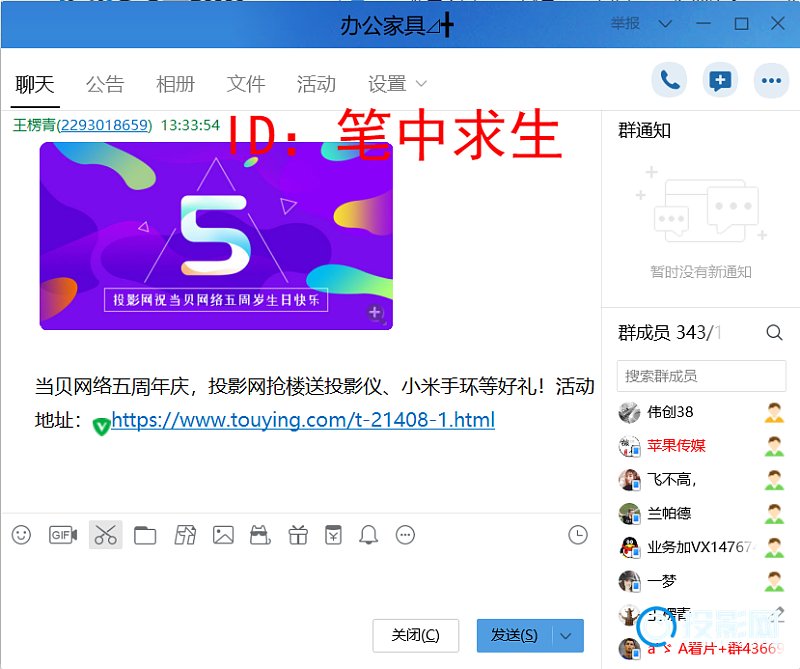Click the bell icon in chat toolbar
This screenshot has height=669, width=800.
(x=368, y=535)
